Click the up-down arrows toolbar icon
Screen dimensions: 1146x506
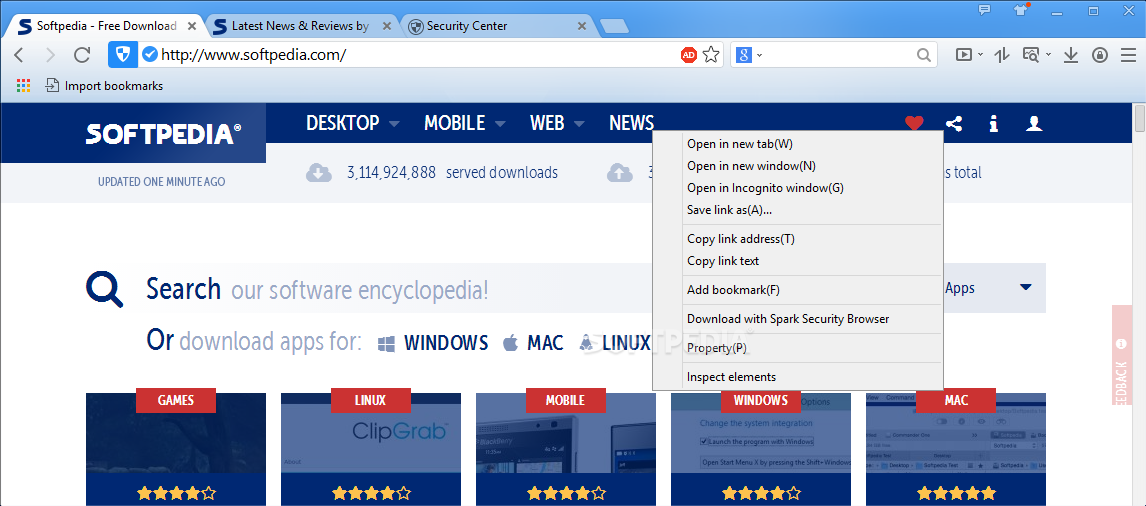click(1002, 54)
